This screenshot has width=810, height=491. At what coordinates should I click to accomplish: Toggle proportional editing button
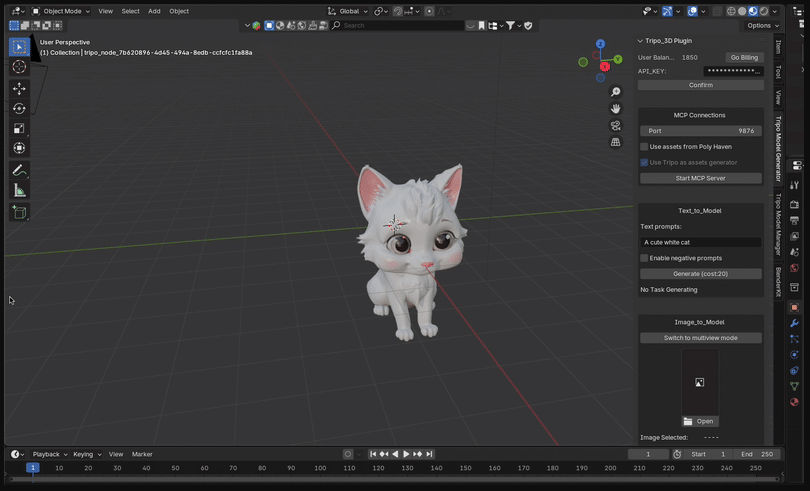coord(429,11)
